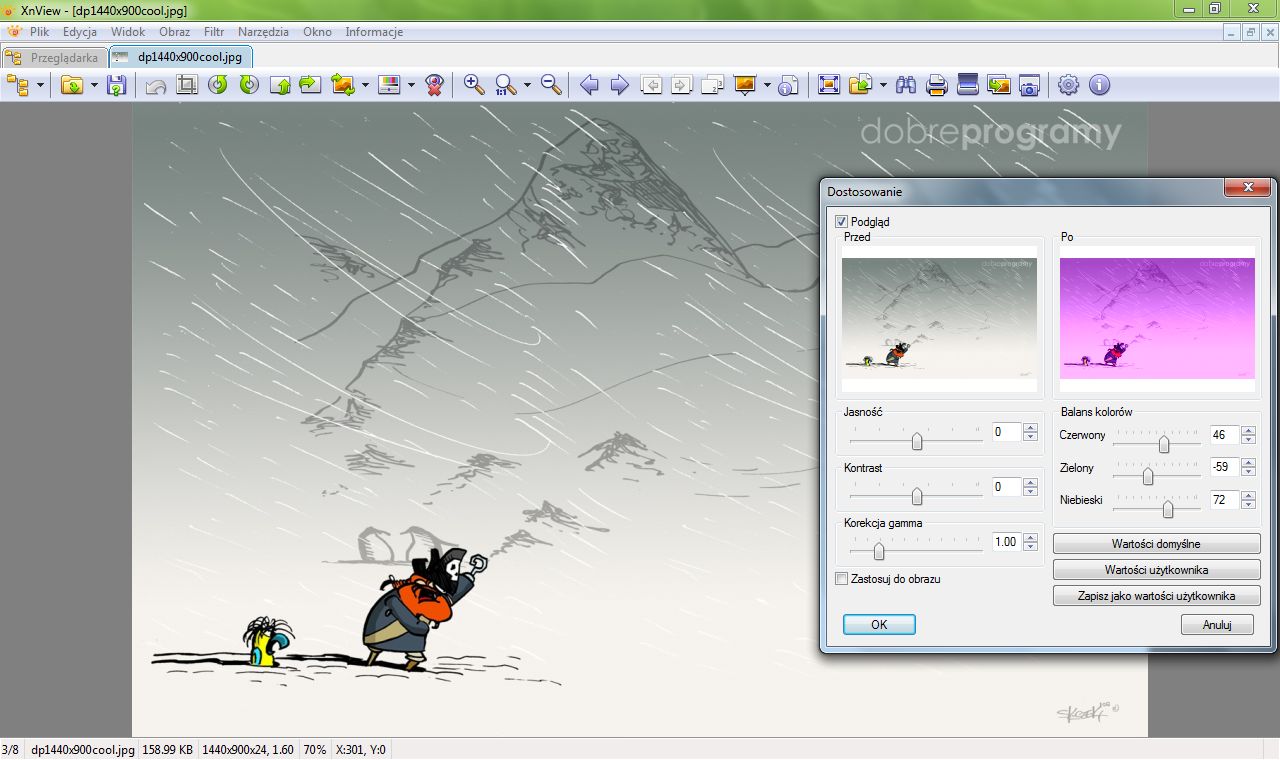This screenshot has width=1280, height=760.
Task: Expand the zoom 1:1 dropdown arrow
Action: click(x=527, y=85)
